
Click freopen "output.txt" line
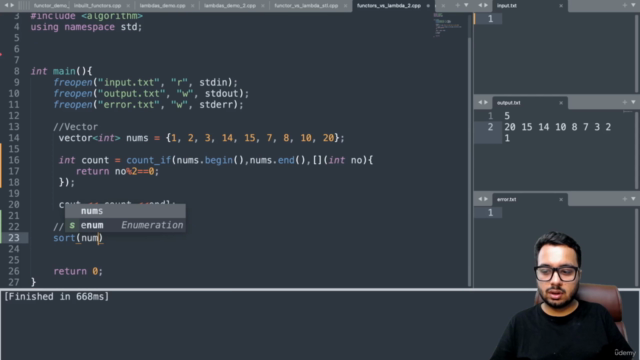(151, 93)
